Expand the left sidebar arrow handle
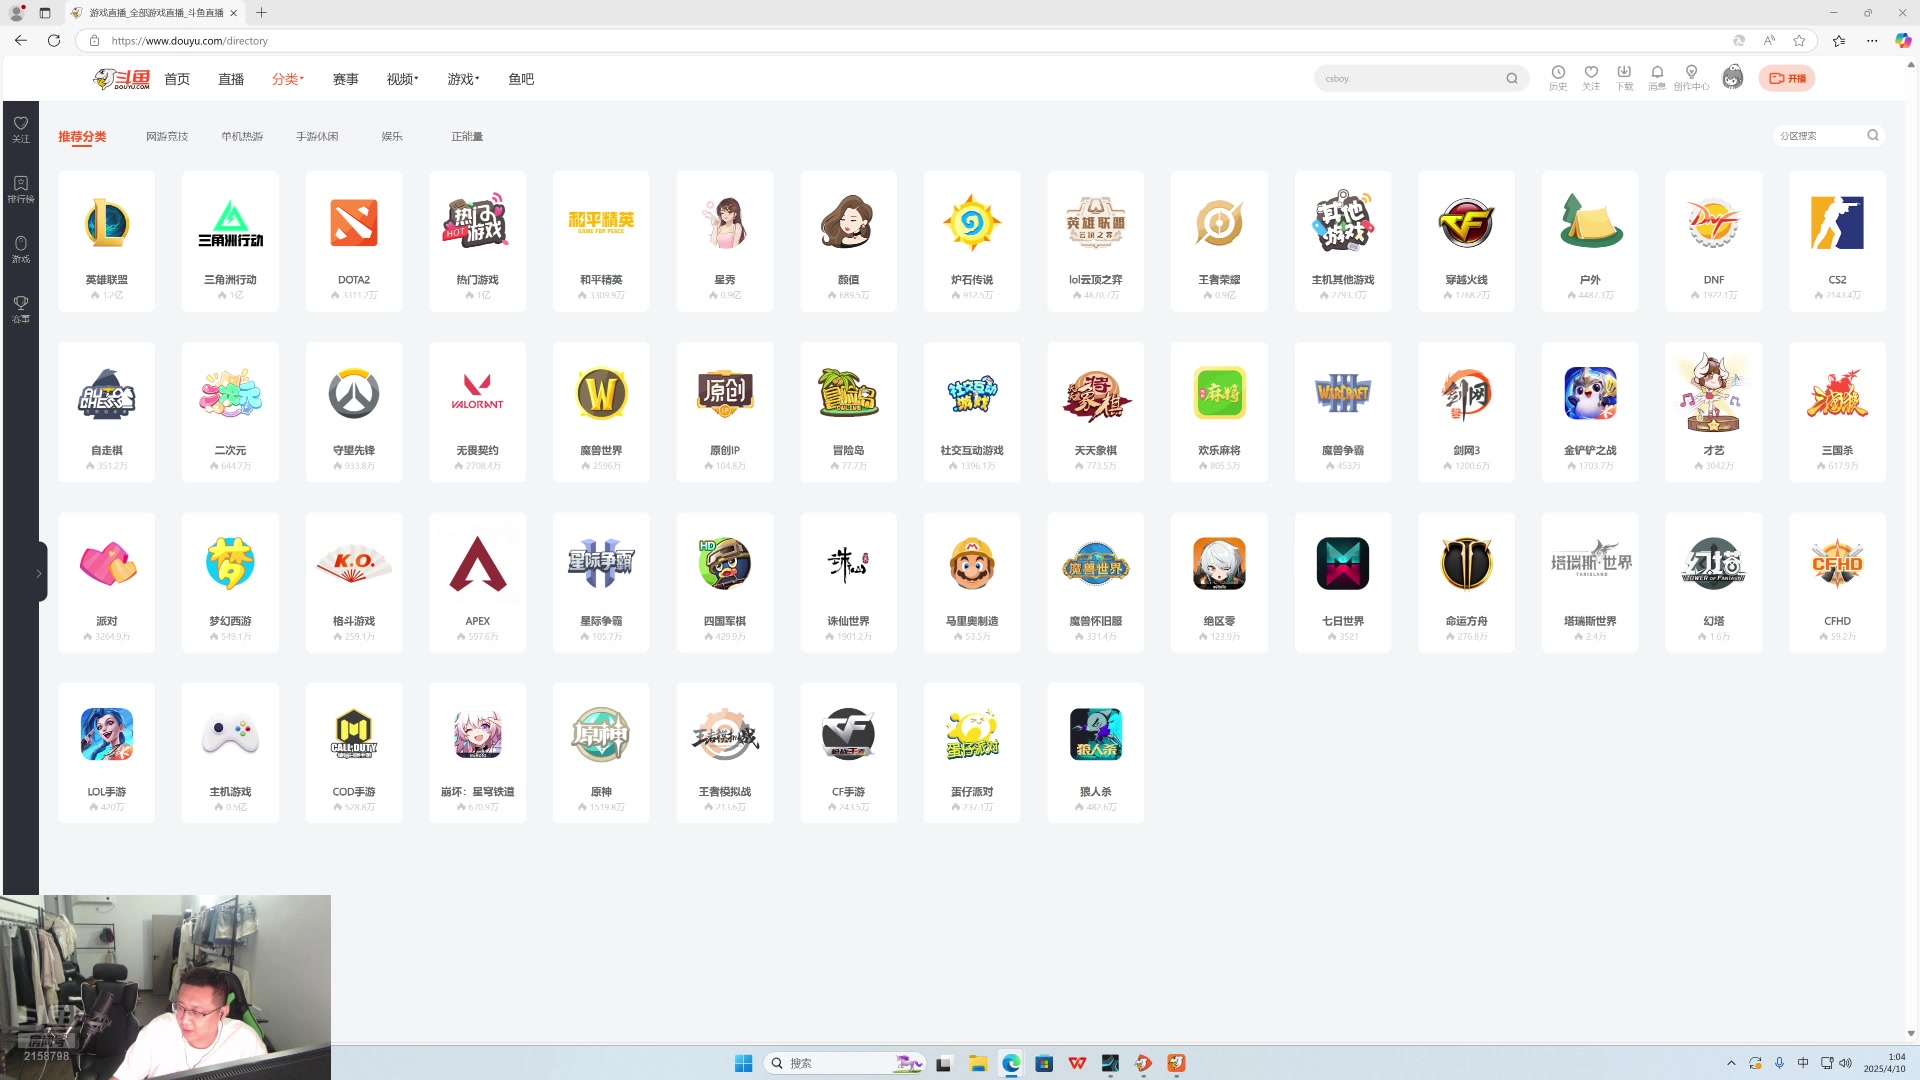The image size is (1920, 1080). pyautogui.click(x=39, y=573)
